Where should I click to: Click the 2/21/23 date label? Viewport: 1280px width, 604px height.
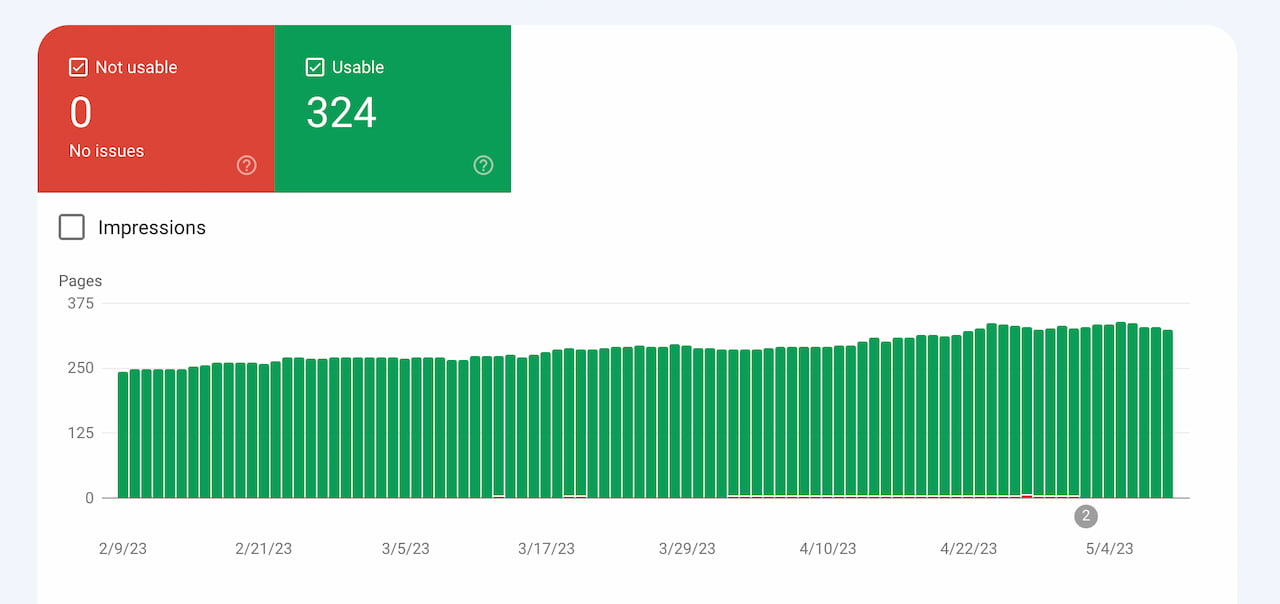pos(264,548)
